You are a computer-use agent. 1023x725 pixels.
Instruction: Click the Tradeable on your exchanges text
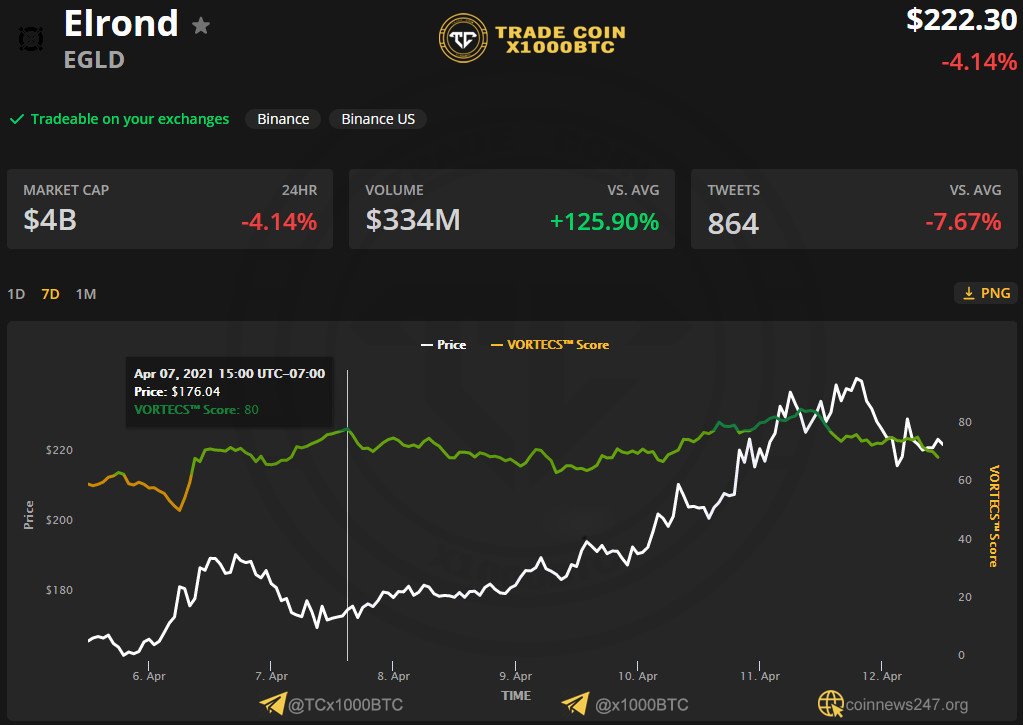click(130, 119)
